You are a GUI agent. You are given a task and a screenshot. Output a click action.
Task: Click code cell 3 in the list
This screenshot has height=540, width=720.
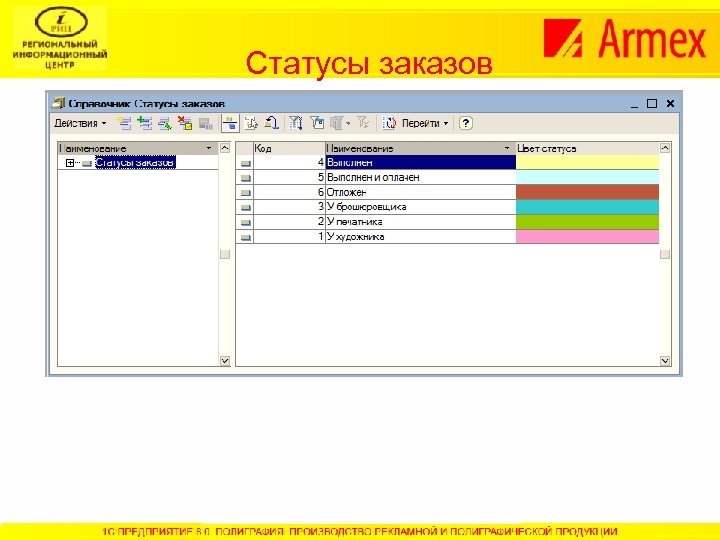click(289, 207)
